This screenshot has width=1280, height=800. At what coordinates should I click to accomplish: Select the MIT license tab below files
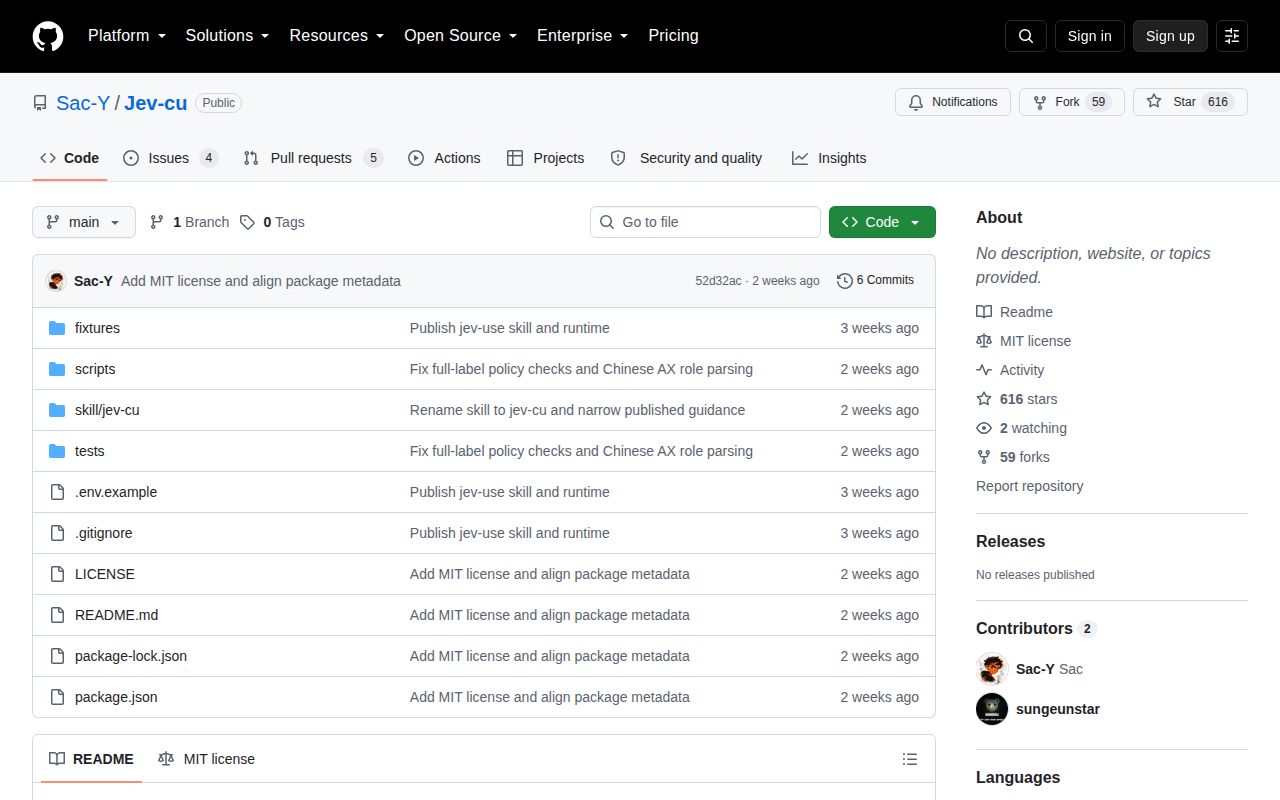pos(206,759)
